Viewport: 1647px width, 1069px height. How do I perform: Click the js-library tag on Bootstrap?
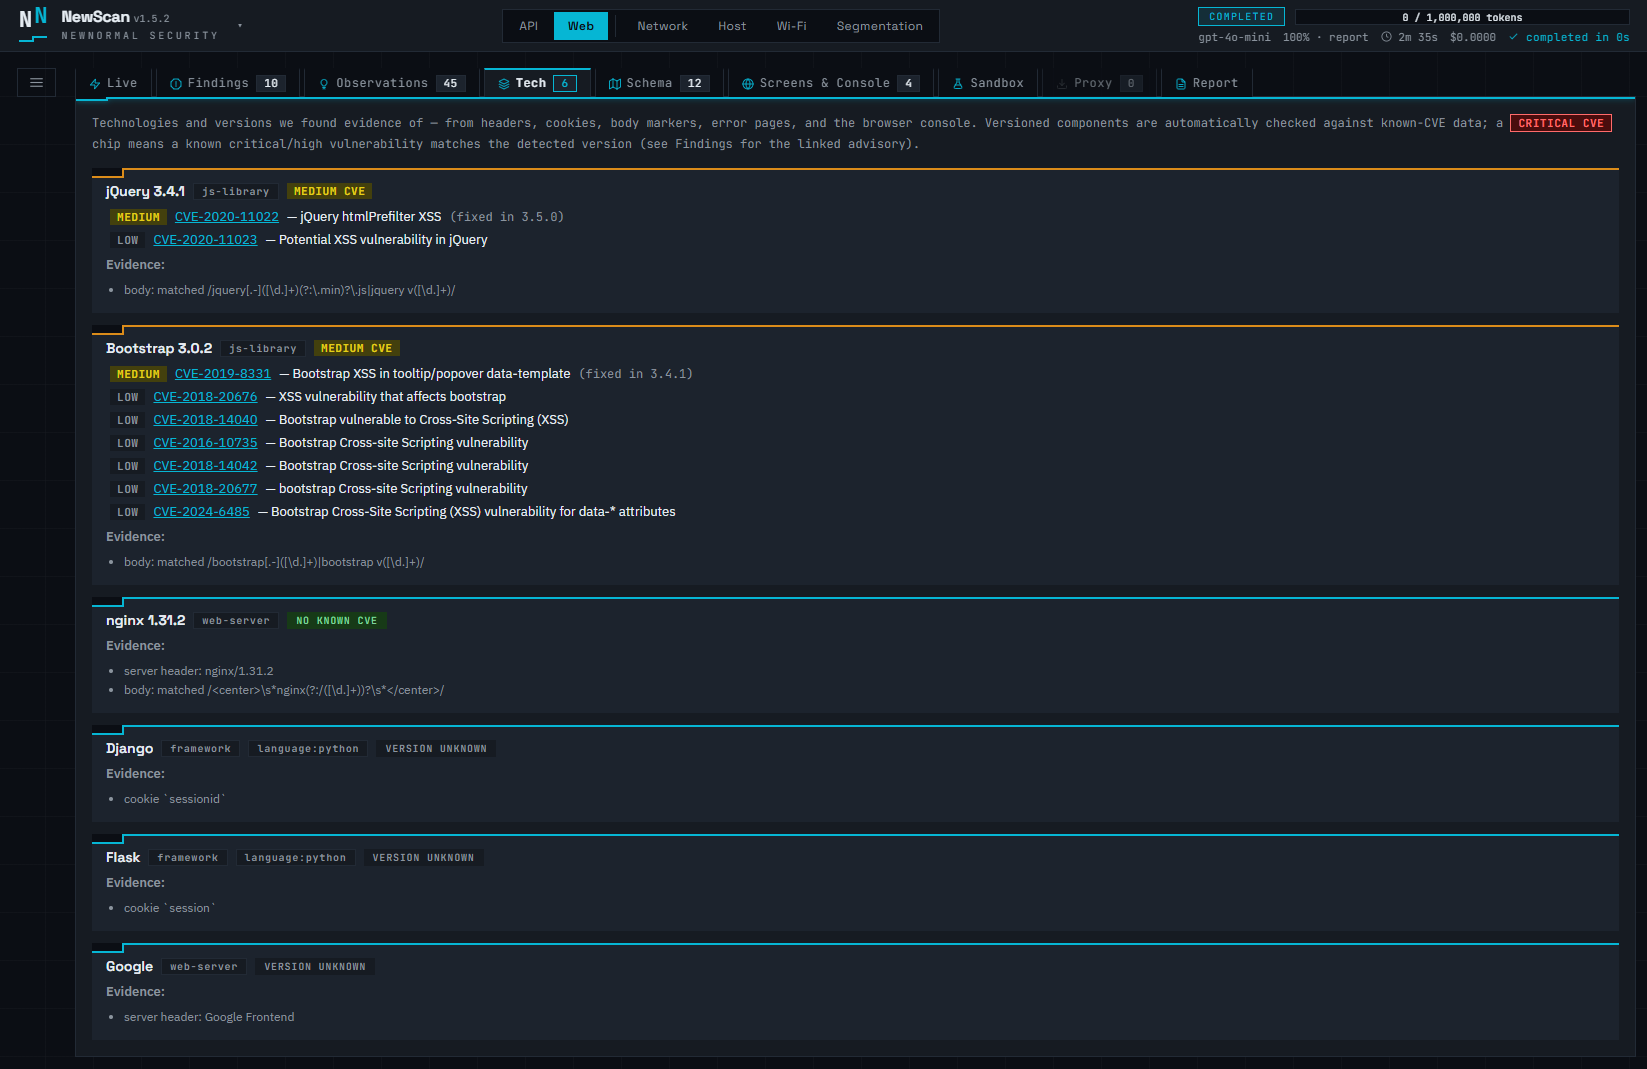tap(263, 349)
